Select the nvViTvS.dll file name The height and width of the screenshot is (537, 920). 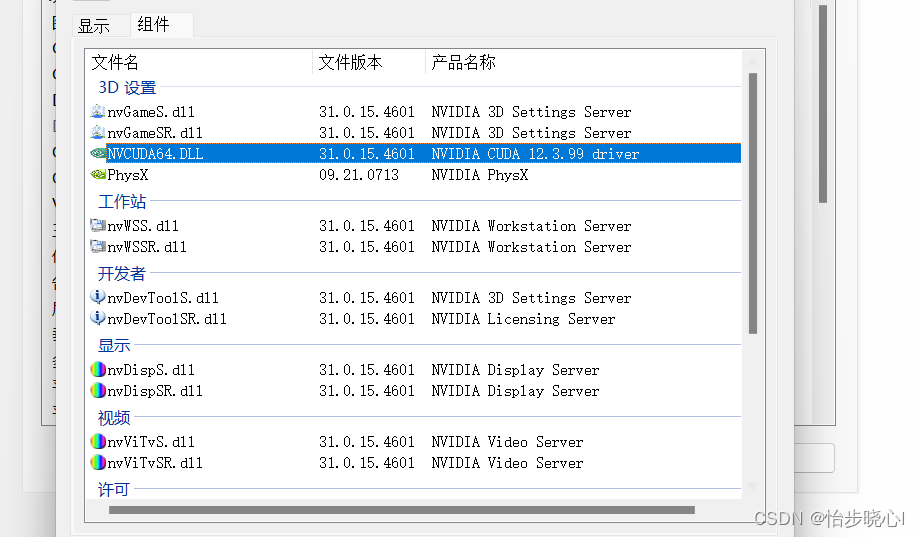pos(151,442)
